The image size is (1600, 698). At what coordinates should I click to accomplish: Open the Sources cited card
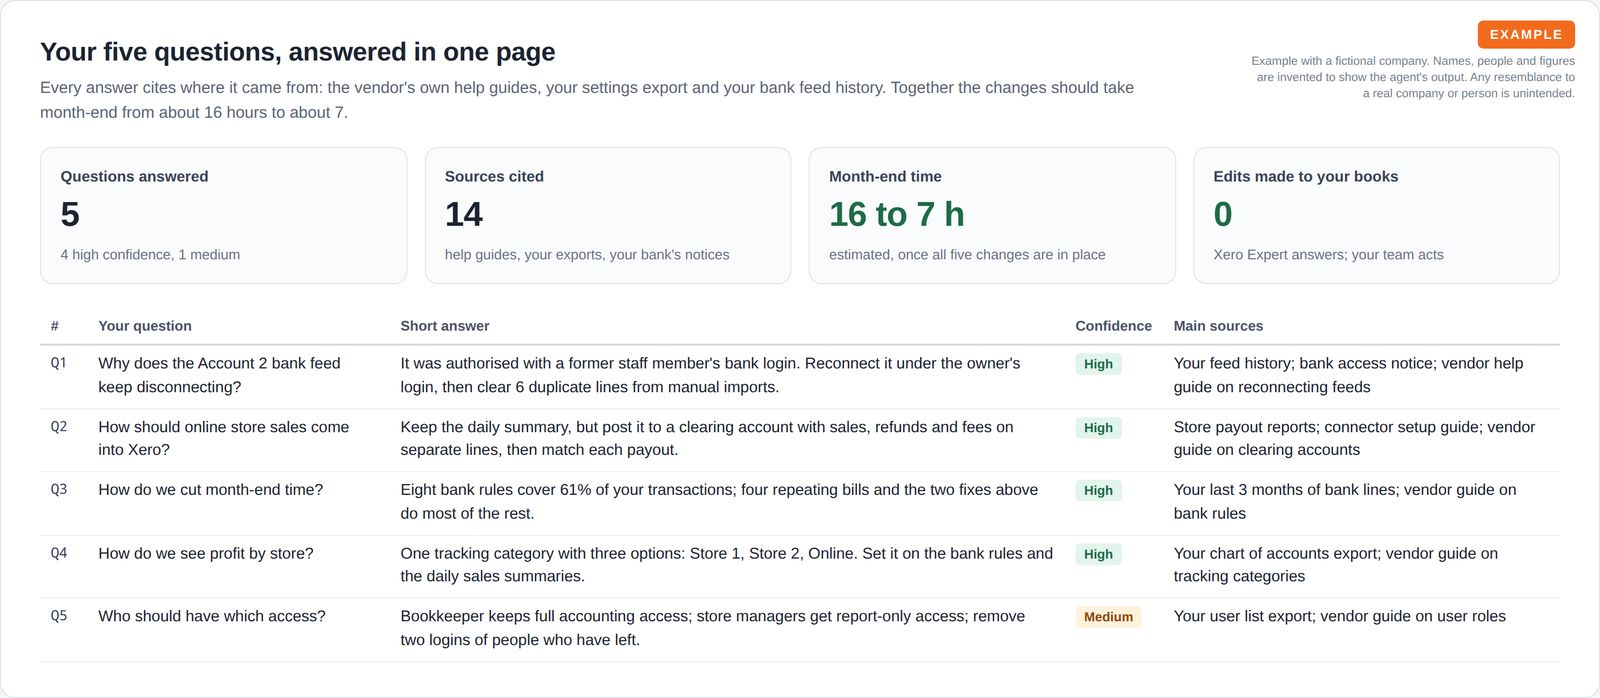tap(608, 216)
